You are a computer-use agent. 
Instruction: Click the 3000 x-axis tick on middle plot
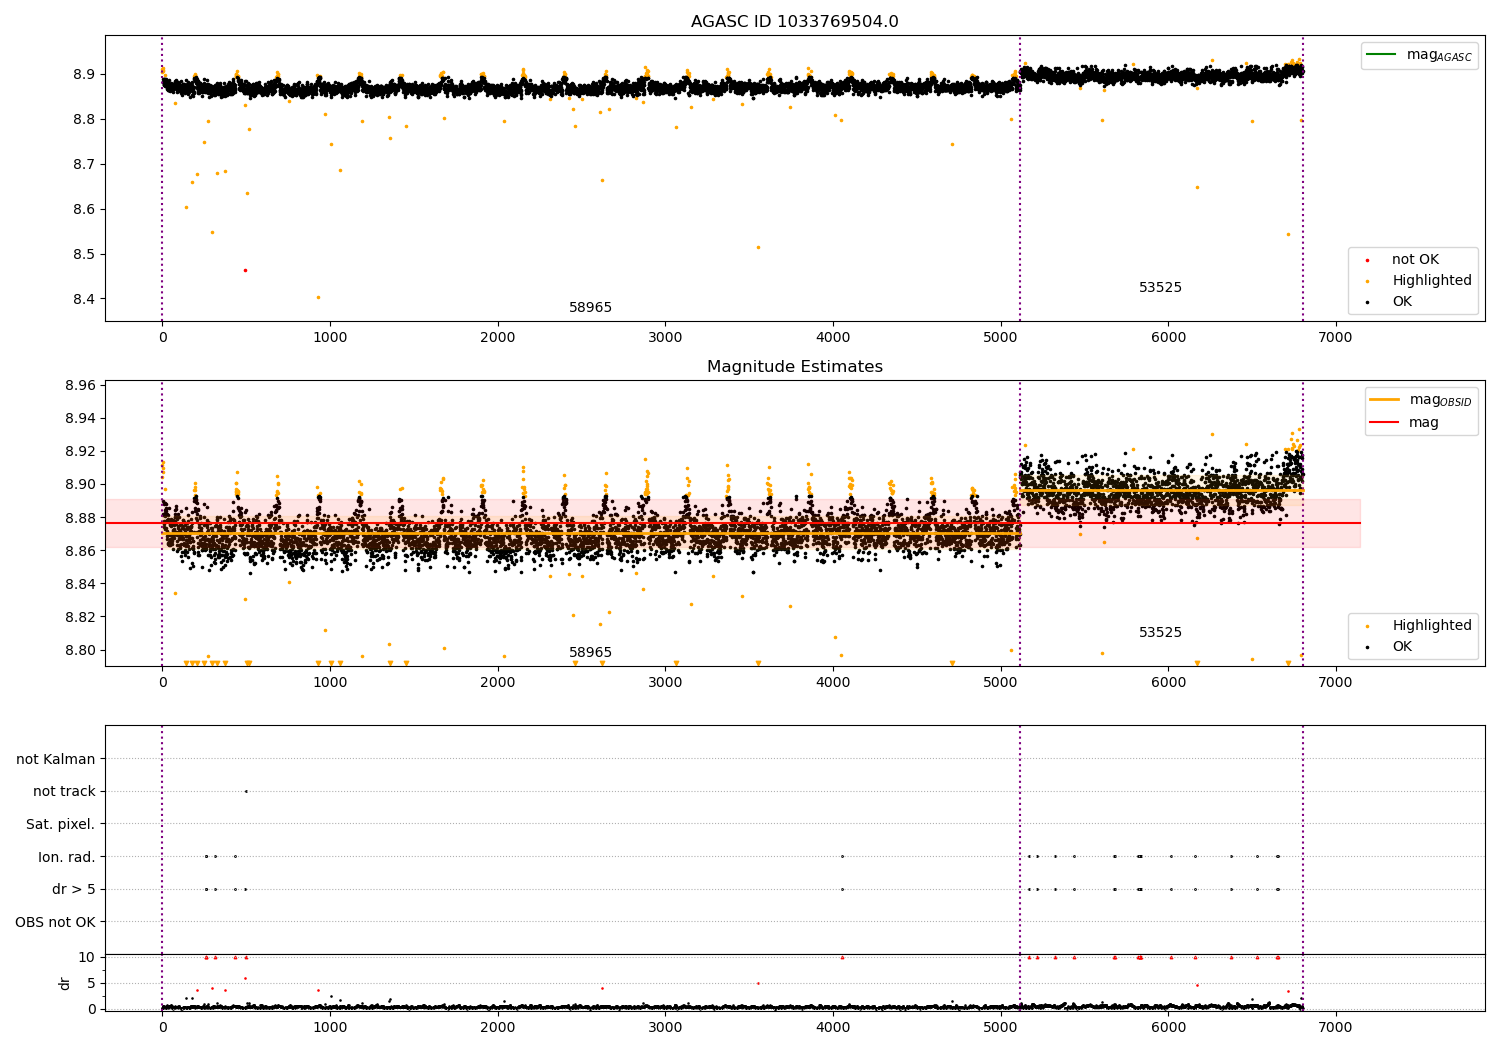(665, 683)
